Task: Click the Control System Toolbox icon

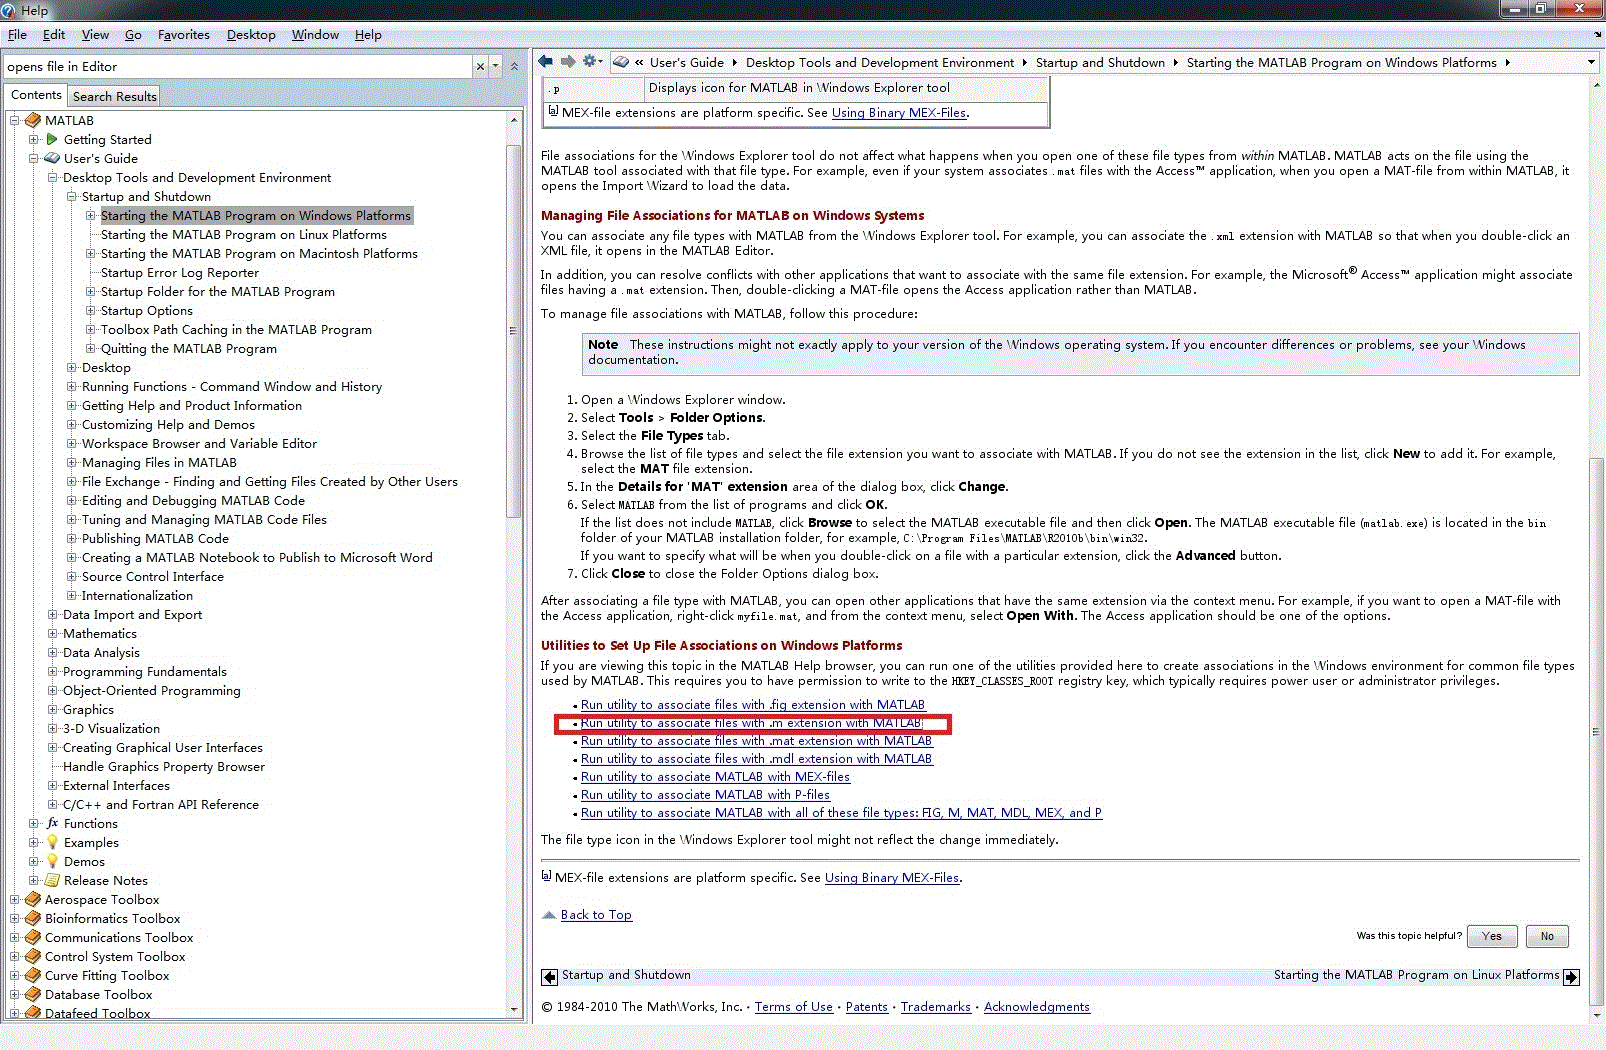Action: tap(33, 956)
